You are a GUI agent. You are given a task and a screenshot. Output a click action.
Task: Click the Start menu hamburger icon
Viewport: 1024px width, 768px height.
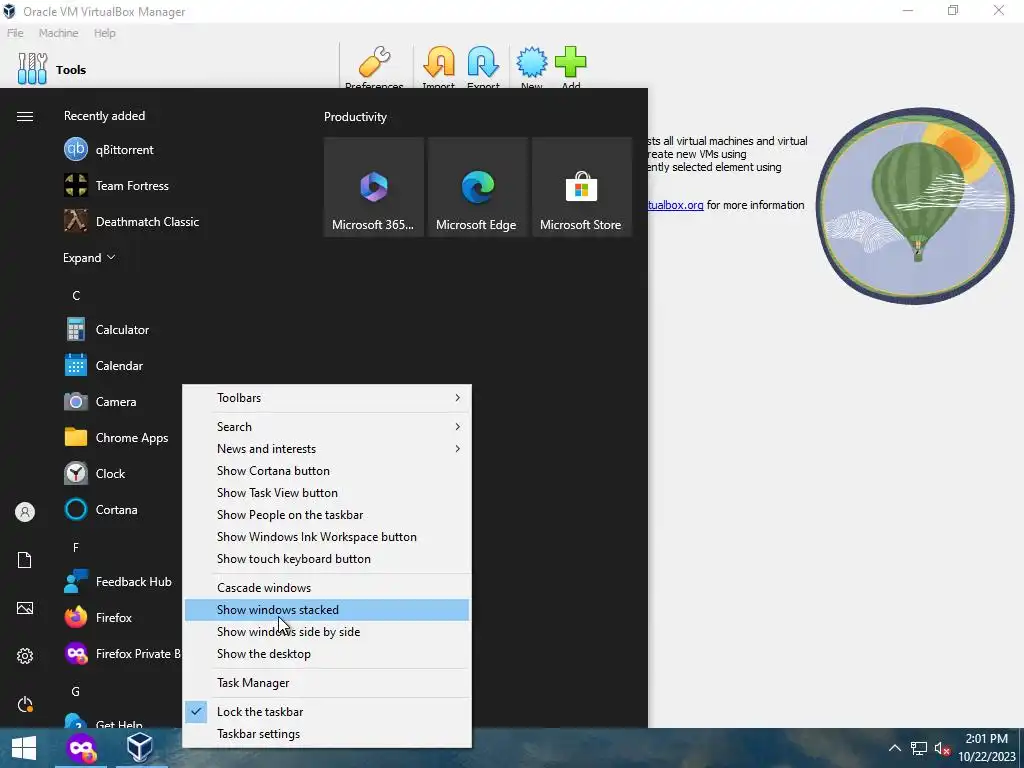[x=25, y=116]
